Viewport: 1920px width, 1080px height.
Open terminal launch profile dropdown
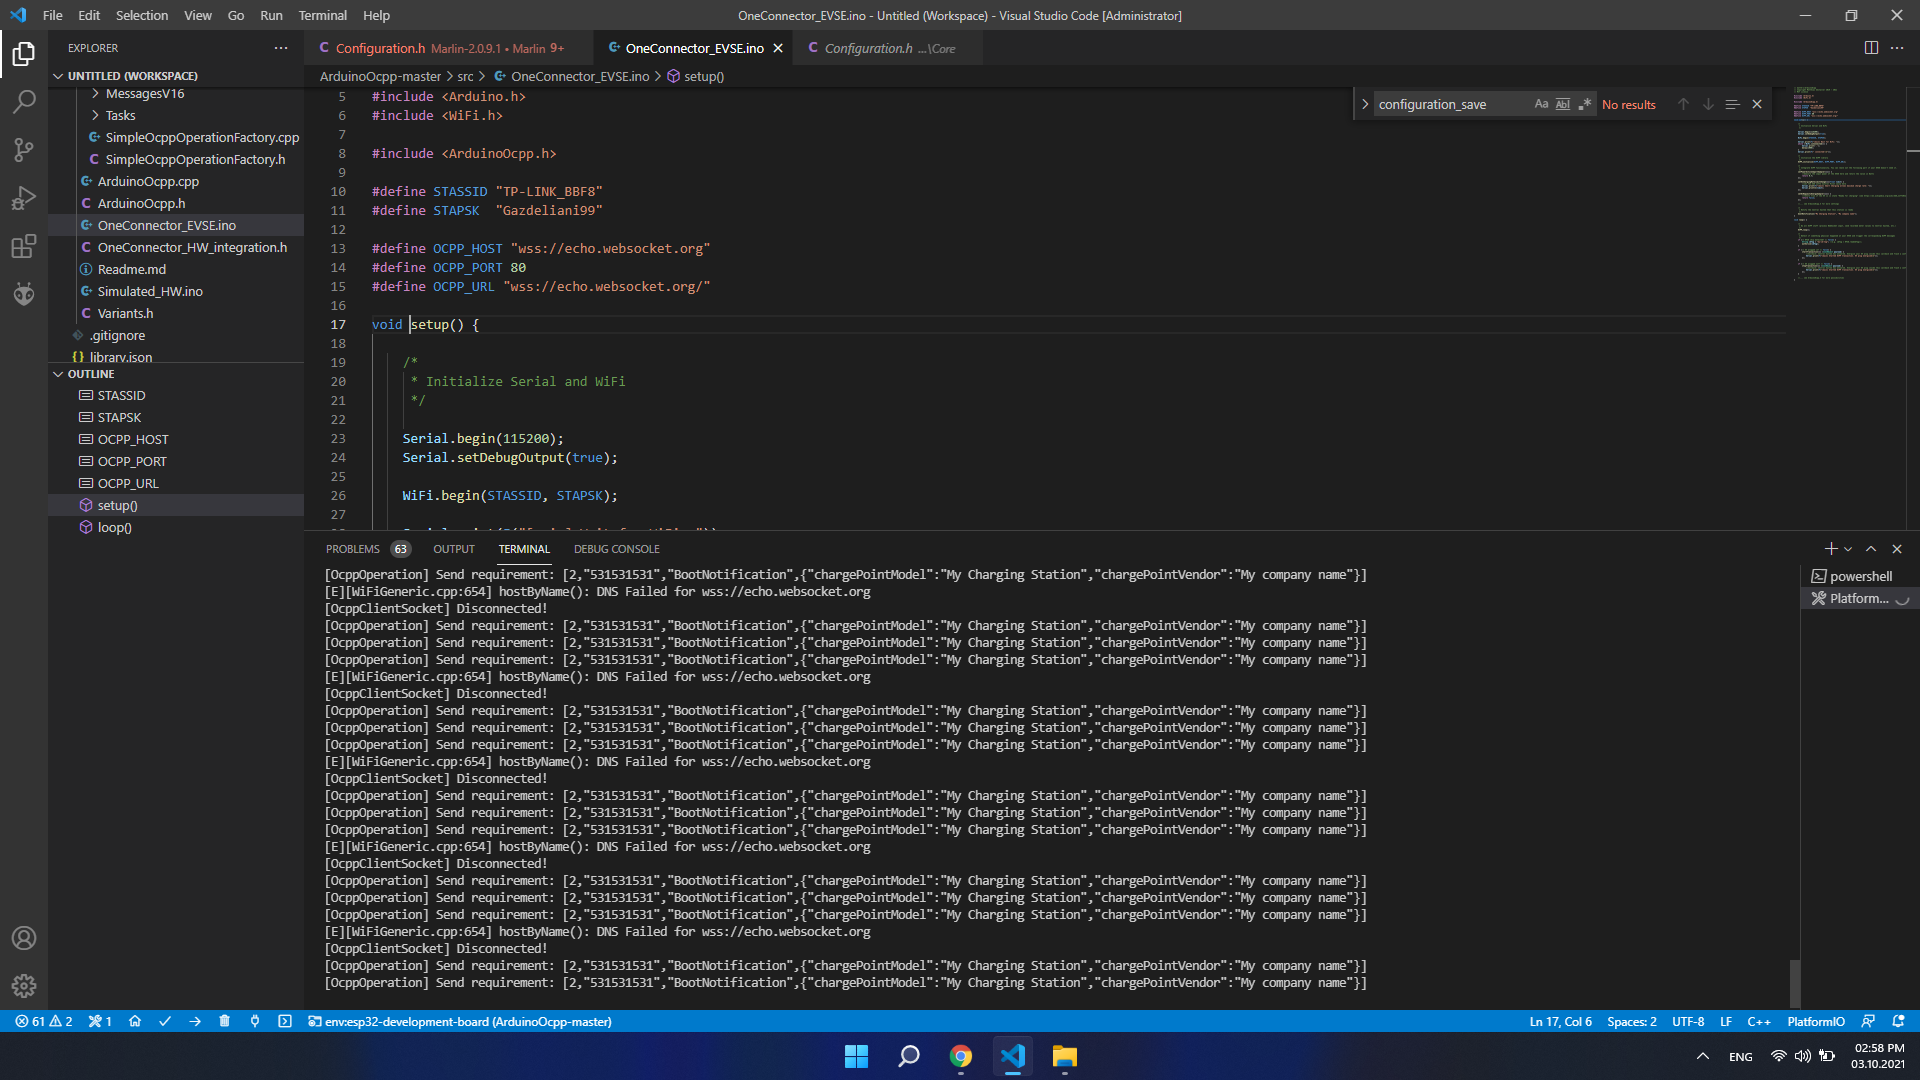tap(1848, 549)
